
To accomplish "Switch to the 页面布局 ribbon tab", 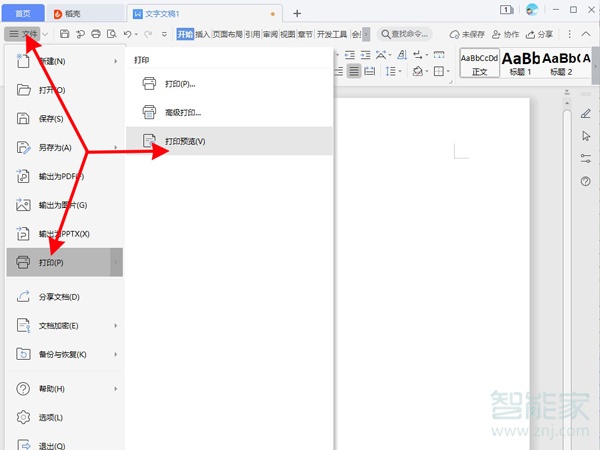I will pos(228,34).
